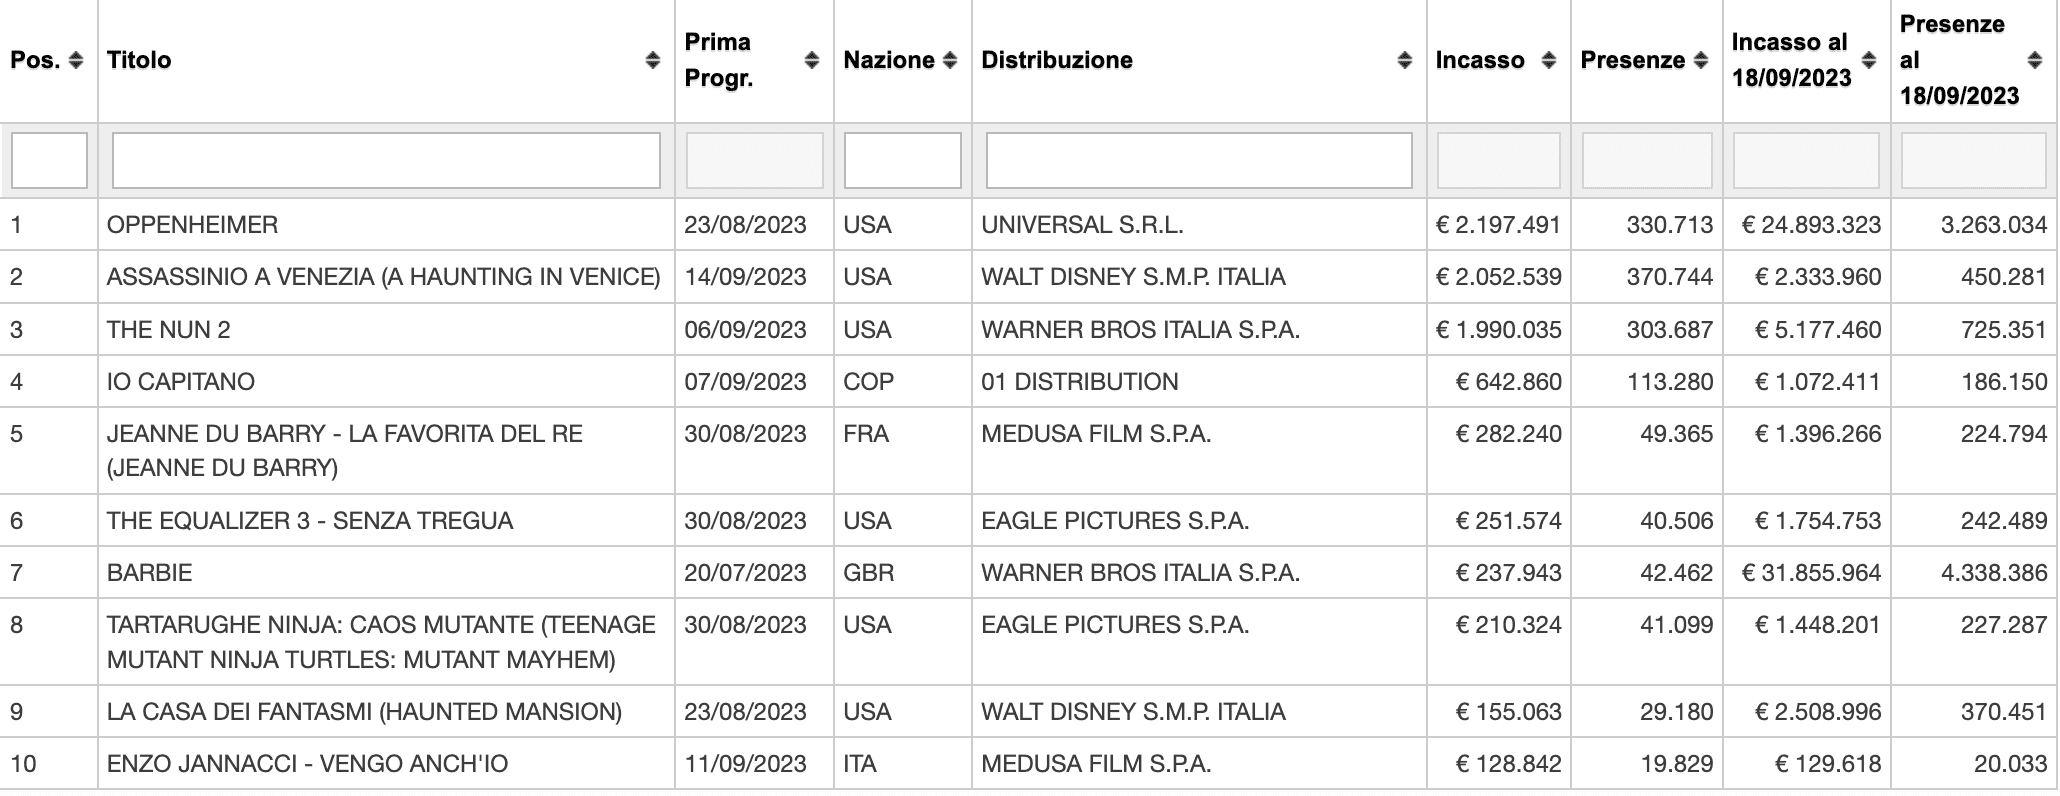
Task: Click the Distribuzione header label
Action: [1057, 60]
